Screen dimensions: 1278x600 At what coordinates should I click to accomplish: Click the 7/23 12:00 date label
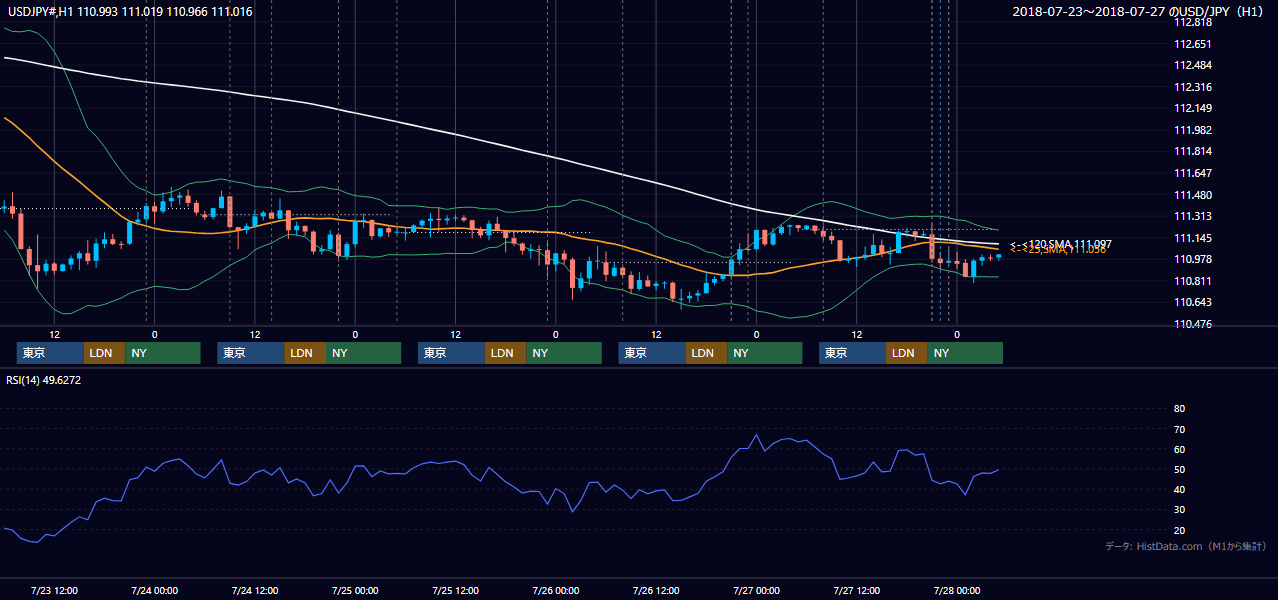click(x=54, y=590)
